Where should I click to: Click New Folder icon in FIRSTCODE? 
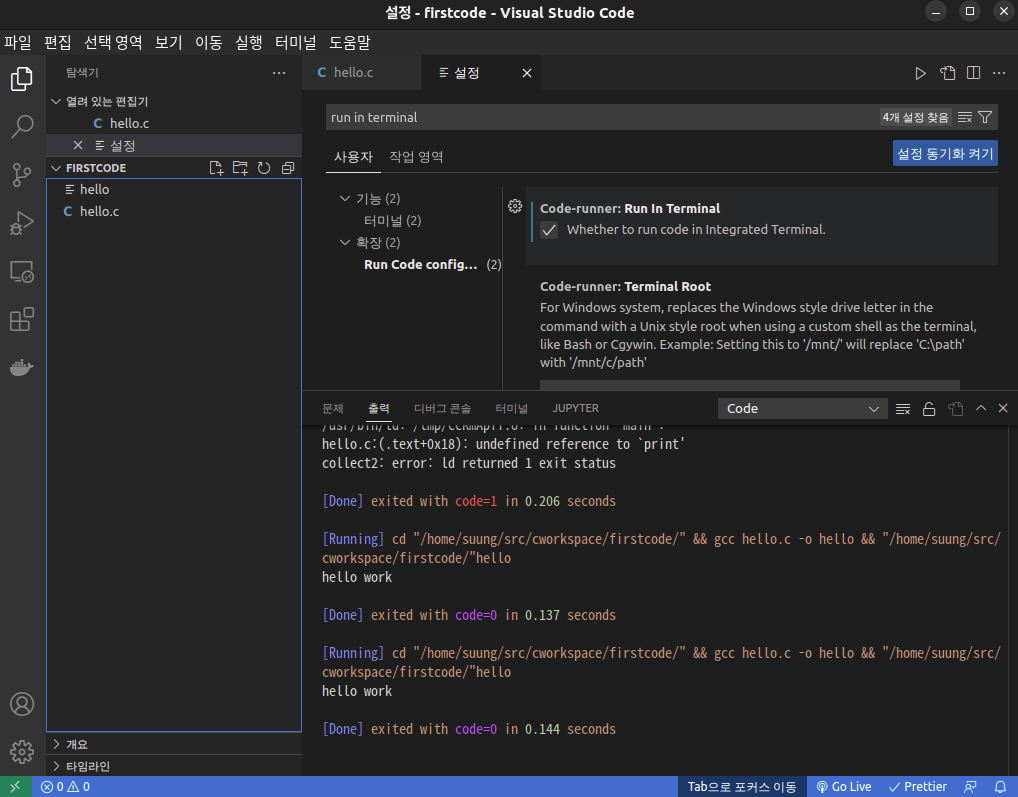(240, 168)
